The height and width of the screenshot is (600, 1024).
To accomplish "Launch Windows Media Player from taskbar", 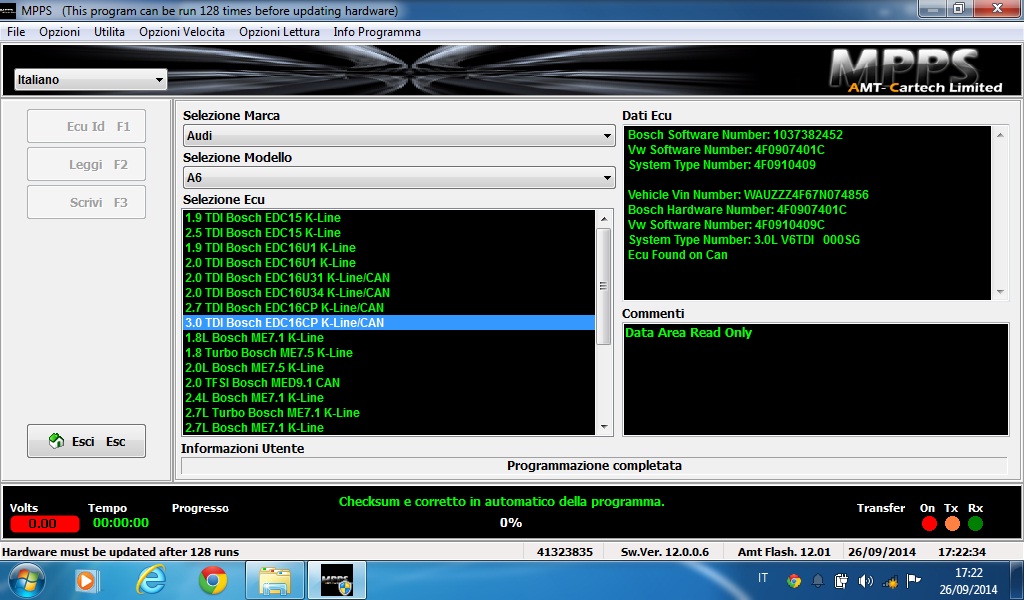I will click(87, 580).
